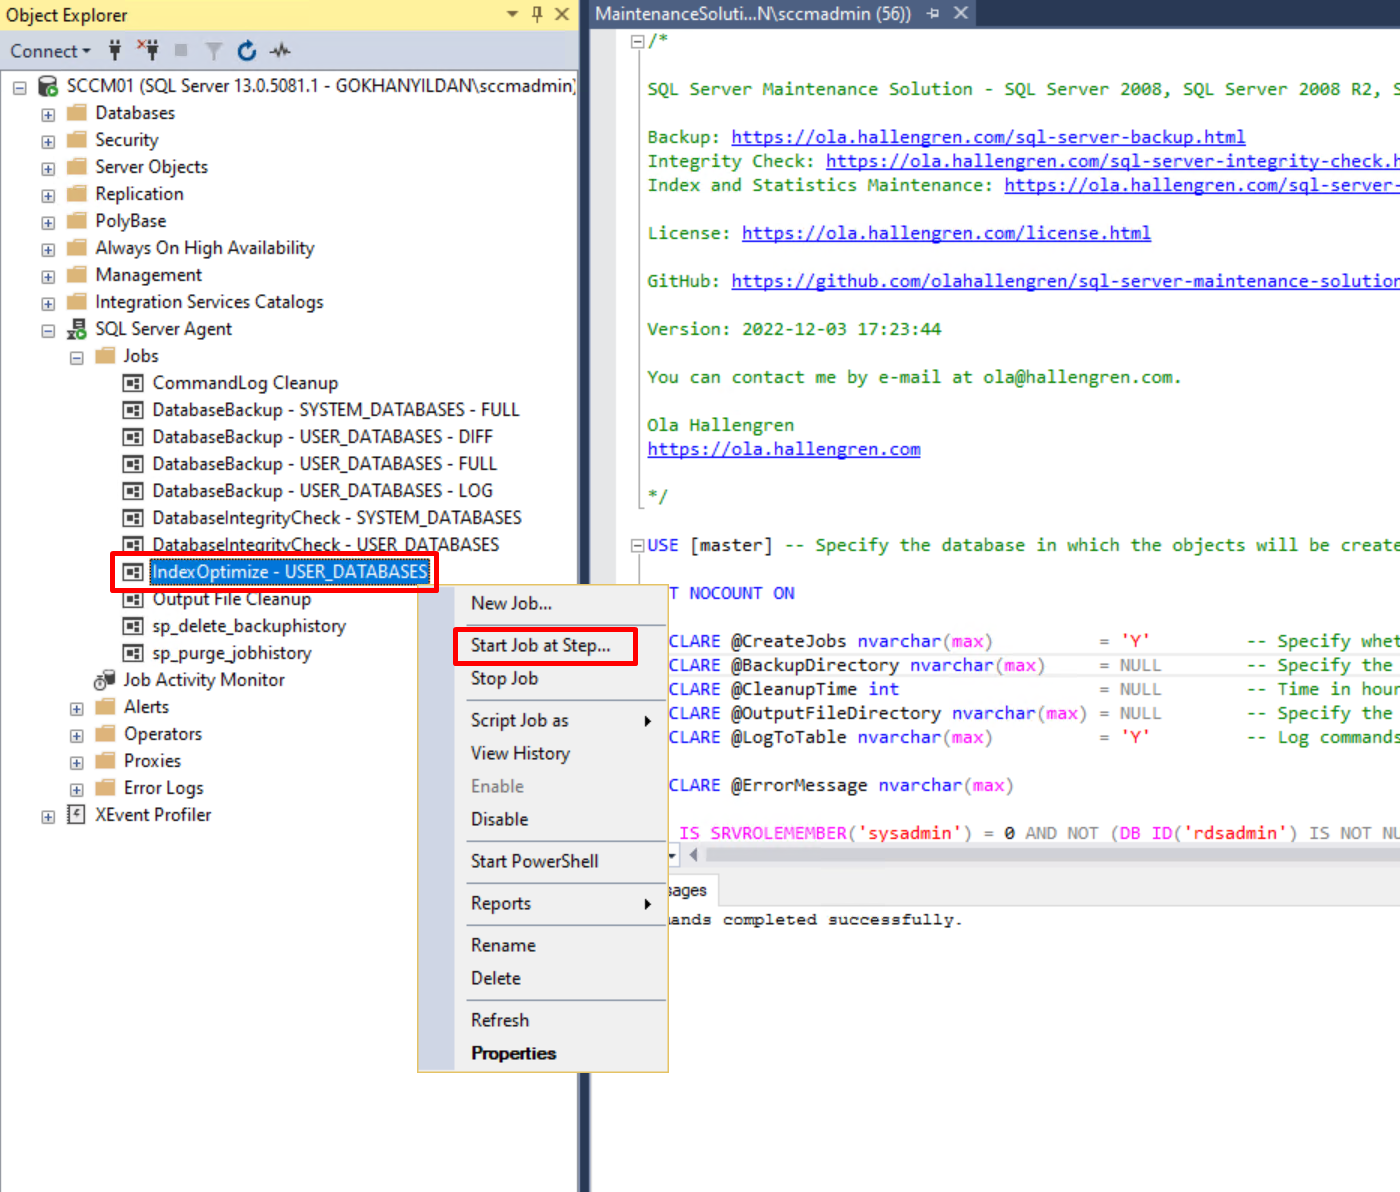1400x1192 pixels.
Task: Open the sql-server-integrity-check link
Action: click(1112, 161)
